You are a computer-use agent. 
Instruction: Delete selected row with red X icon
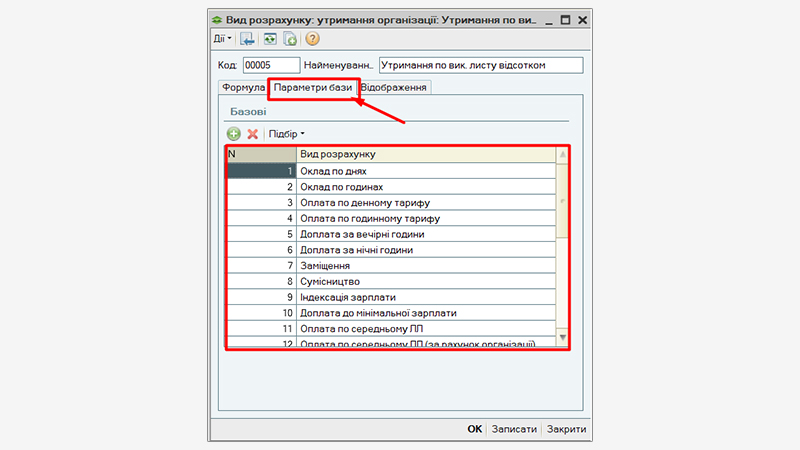coord(252,133)
